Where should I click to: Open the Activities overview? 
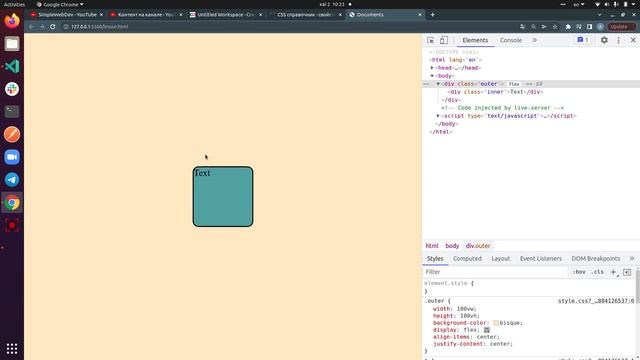point(14,4)
